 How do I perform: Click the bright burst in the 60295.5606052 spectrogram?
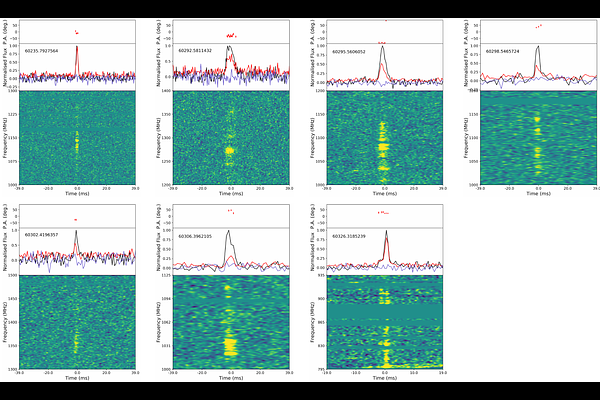click(384, 148)
